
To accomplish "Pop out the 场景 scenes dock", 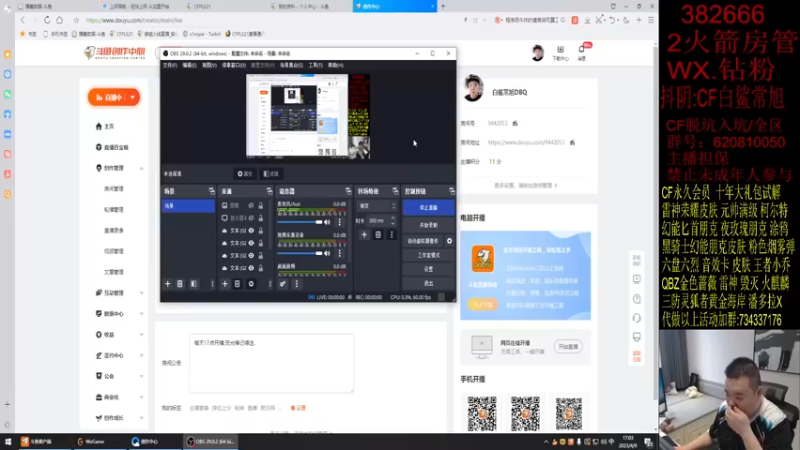I will [212, 191].
